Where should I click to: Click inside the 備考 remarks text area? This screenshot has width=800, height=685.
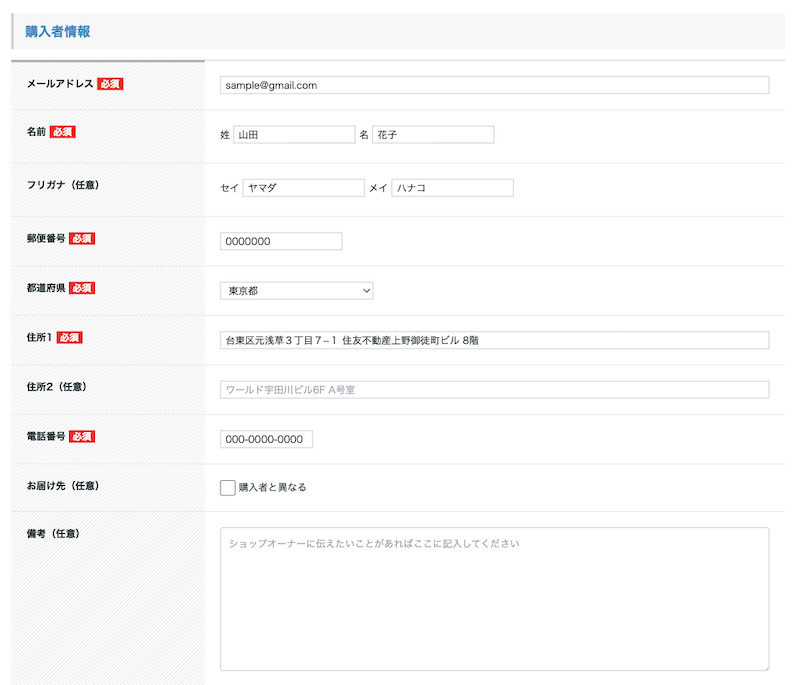point(494,598)
